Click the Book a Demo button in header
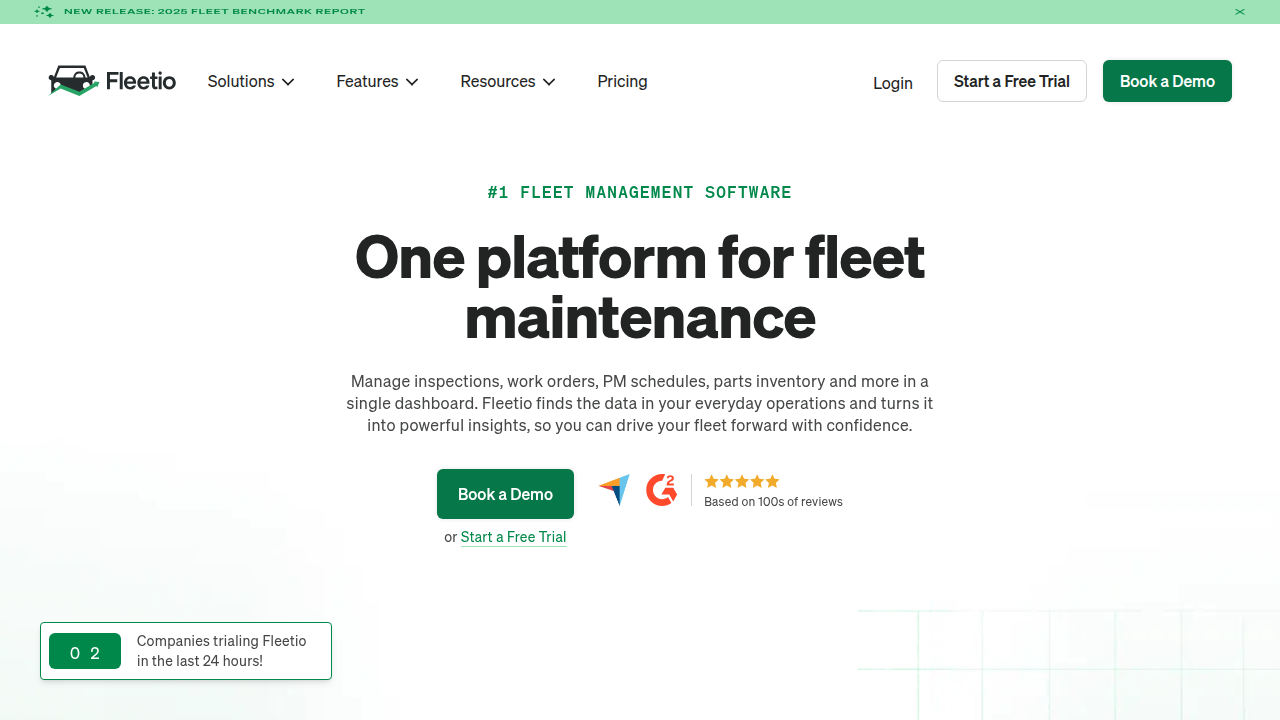This screenshot has height=720, width=1280. (x=1167, y=81)
